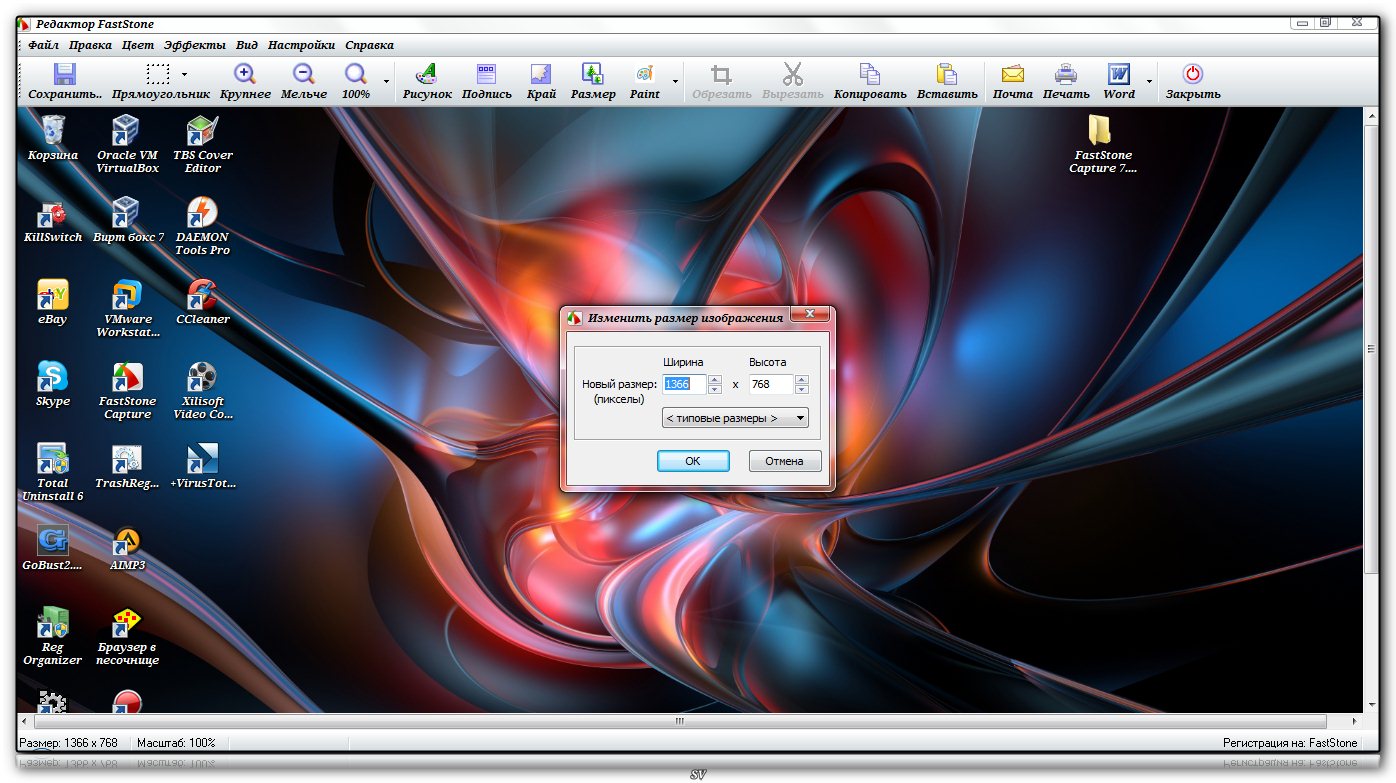Screen dimensions: 1396x783
Task: Open the dropdown arrow next to Paint
Action: click(x=675, y=81)
